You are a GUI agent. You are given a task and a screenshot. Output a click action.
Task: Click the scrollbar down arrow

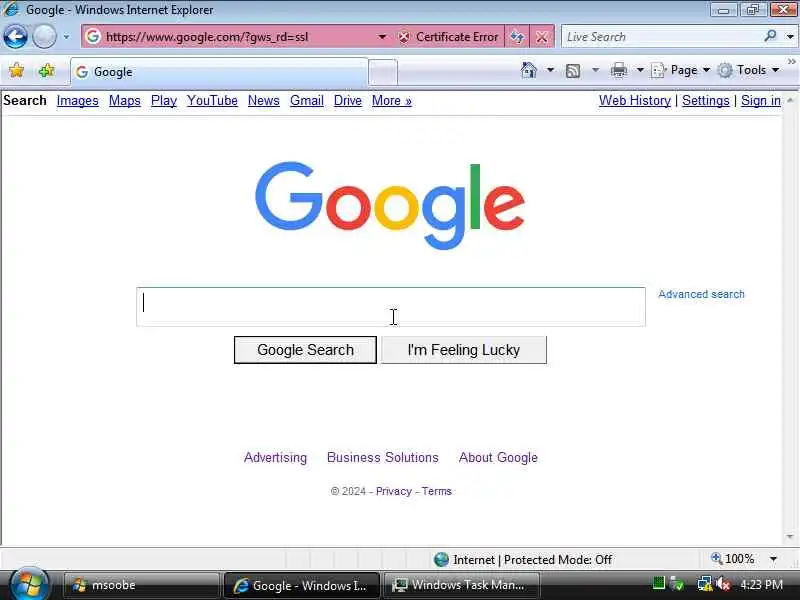790,537
